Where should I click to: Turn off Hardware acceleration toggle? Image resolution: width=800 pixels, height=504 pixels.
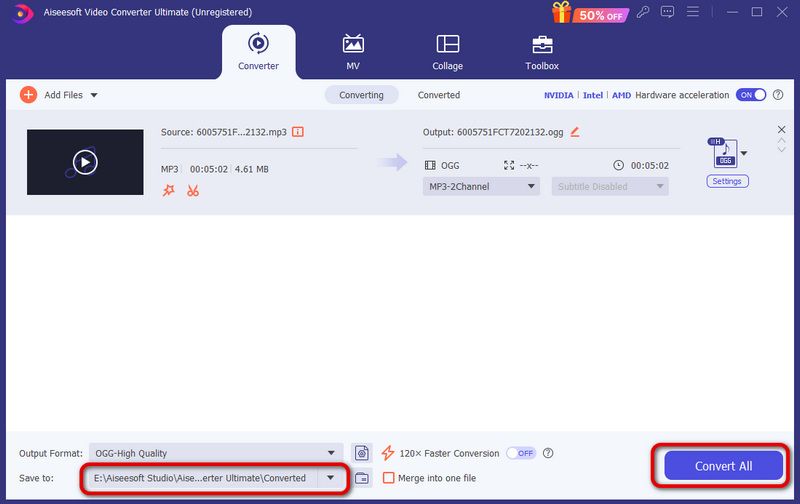coord(751,95)
